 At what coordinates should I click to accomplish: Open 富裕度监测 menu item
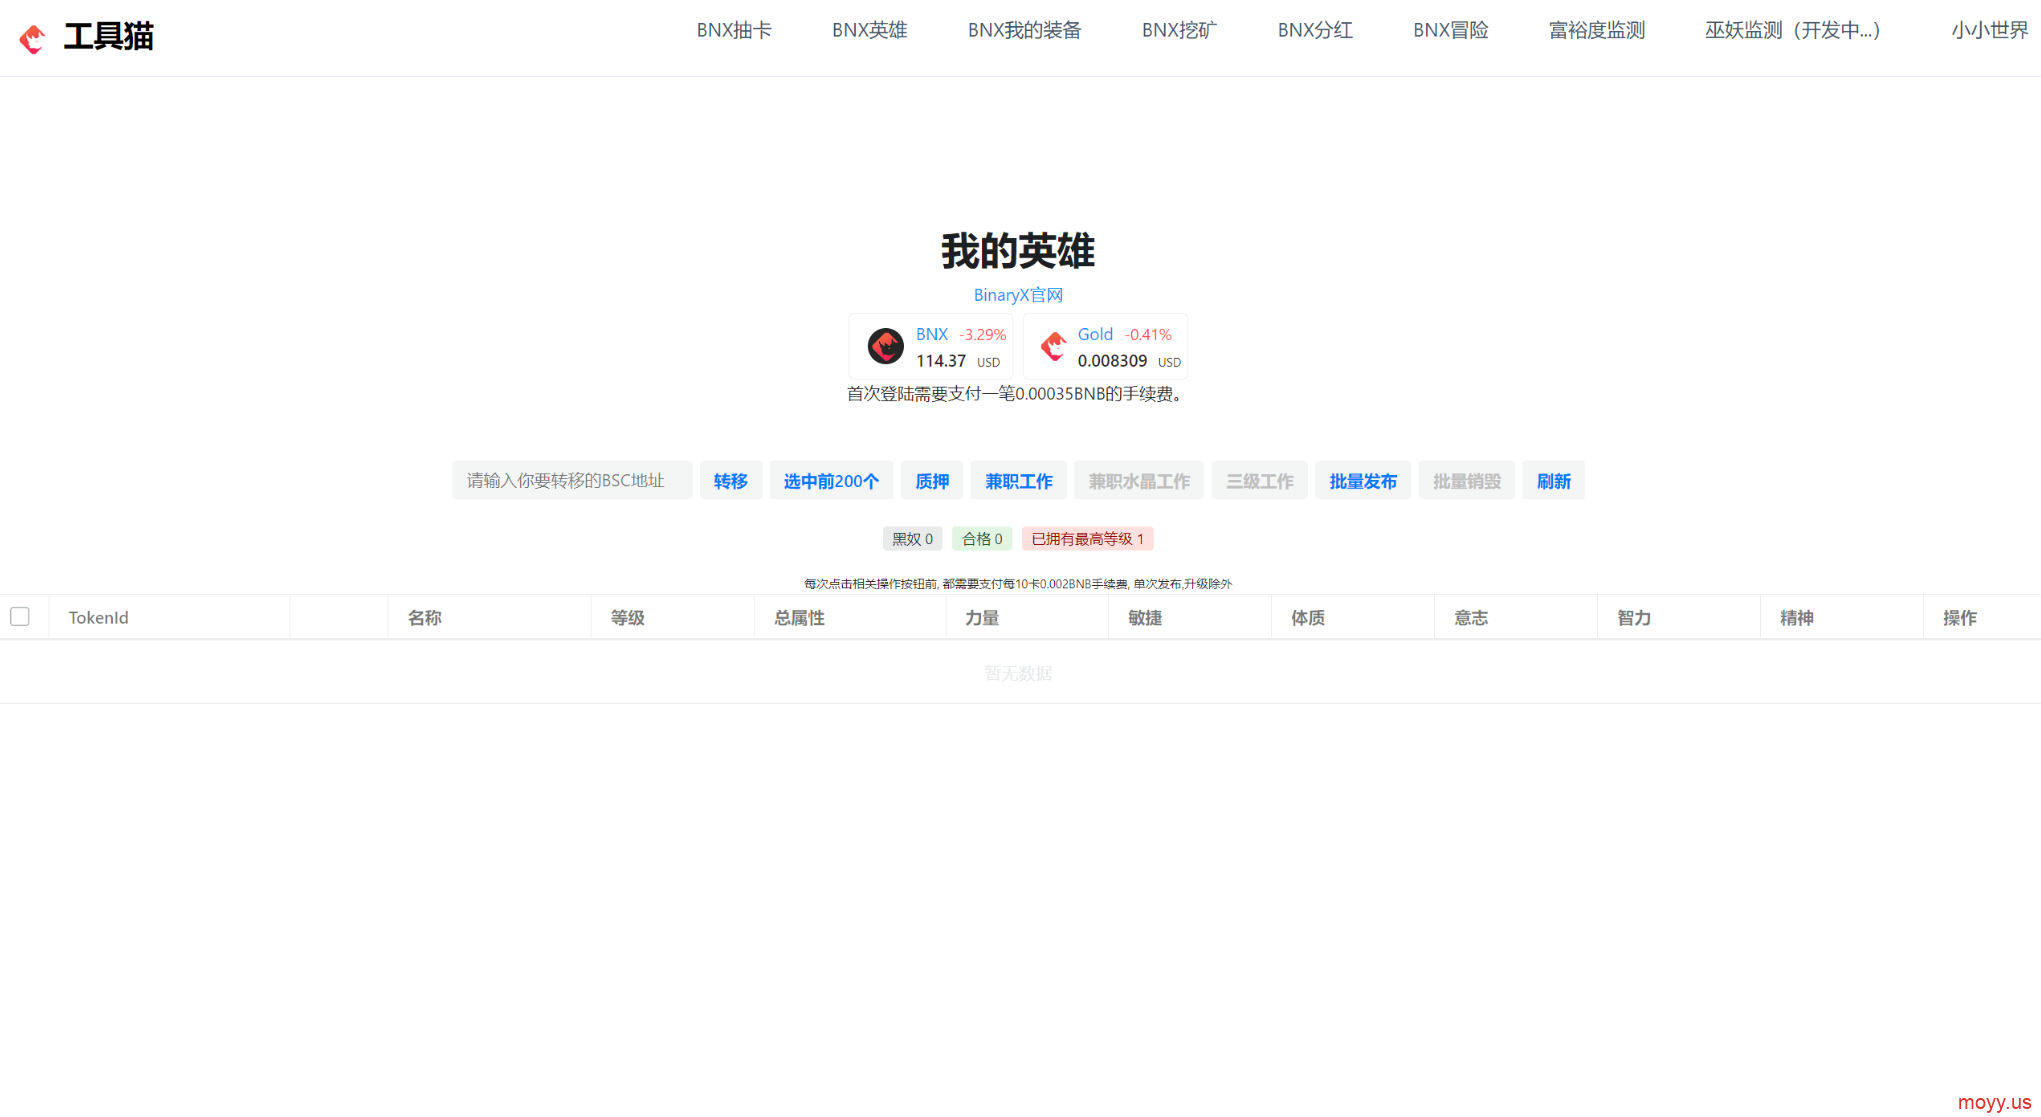[x=1596, y=30]
